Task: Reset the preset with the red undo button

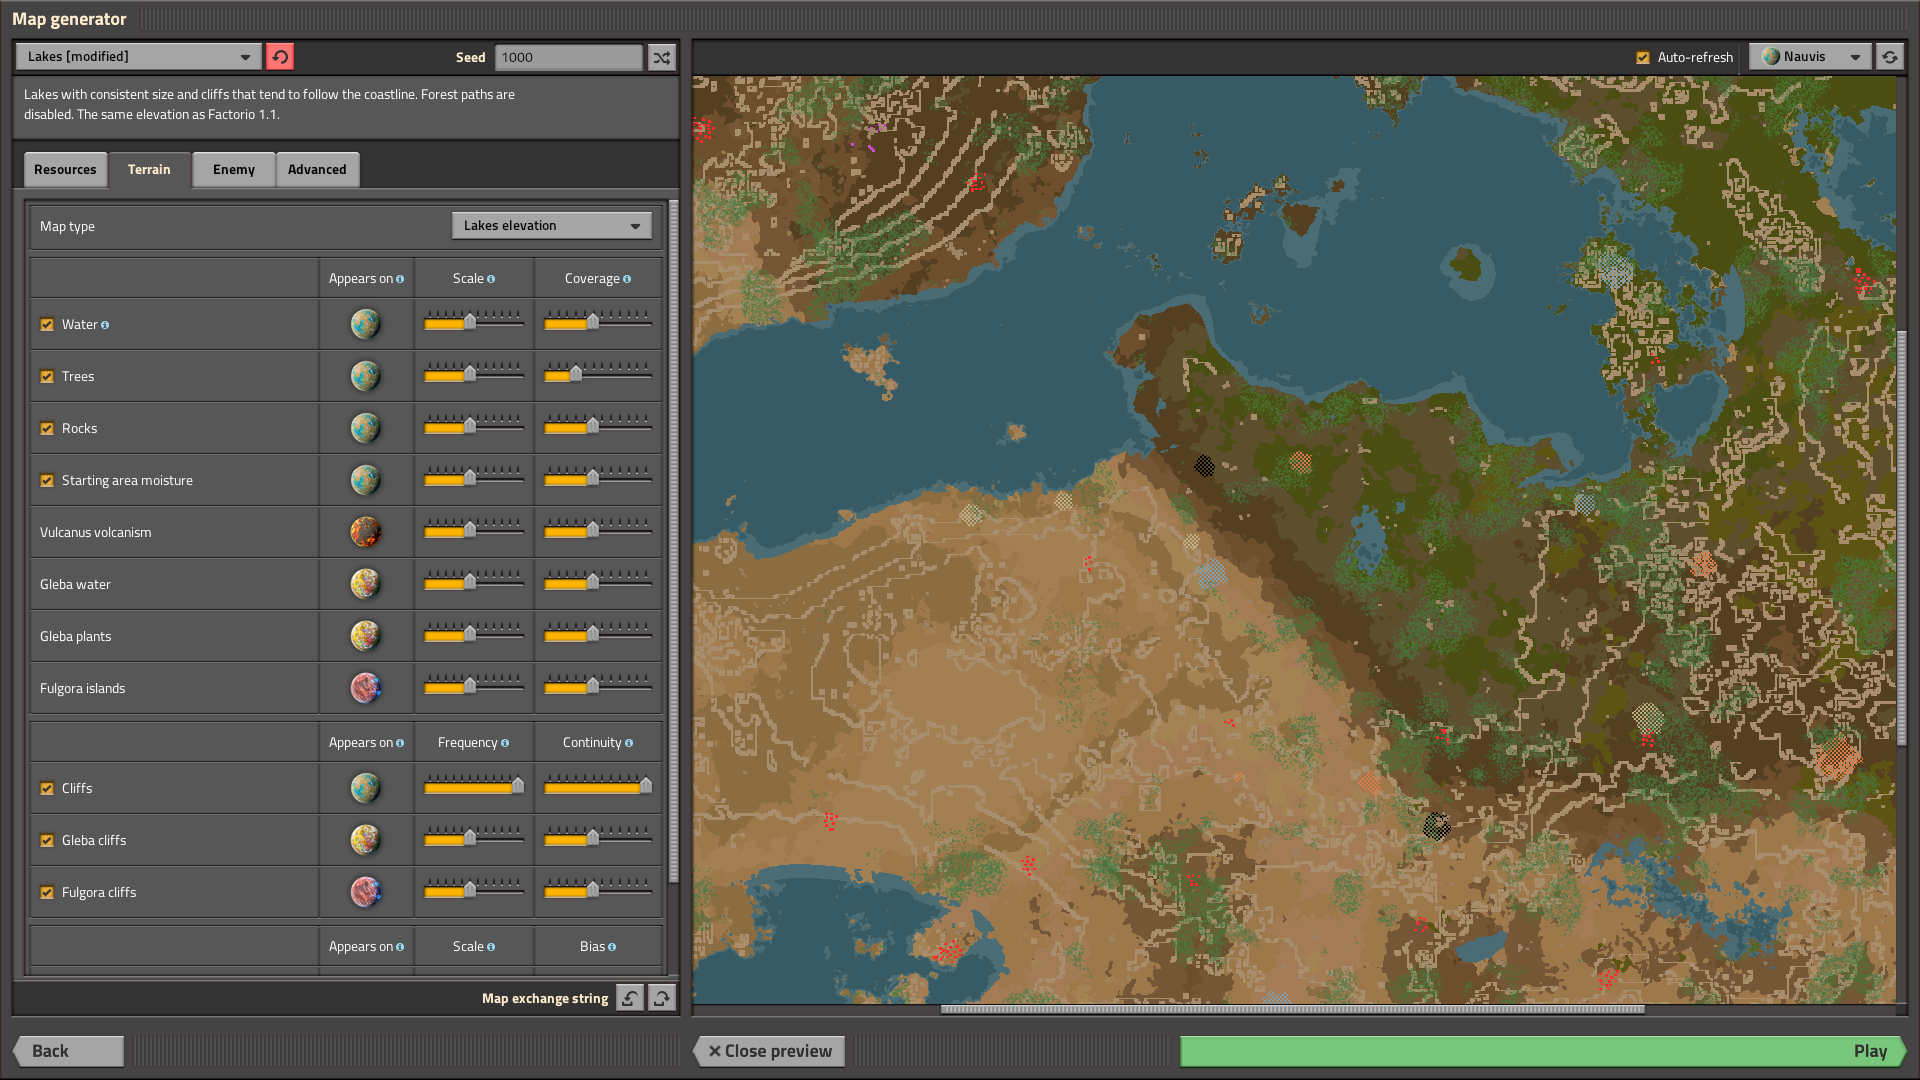Action: (280, 57)
